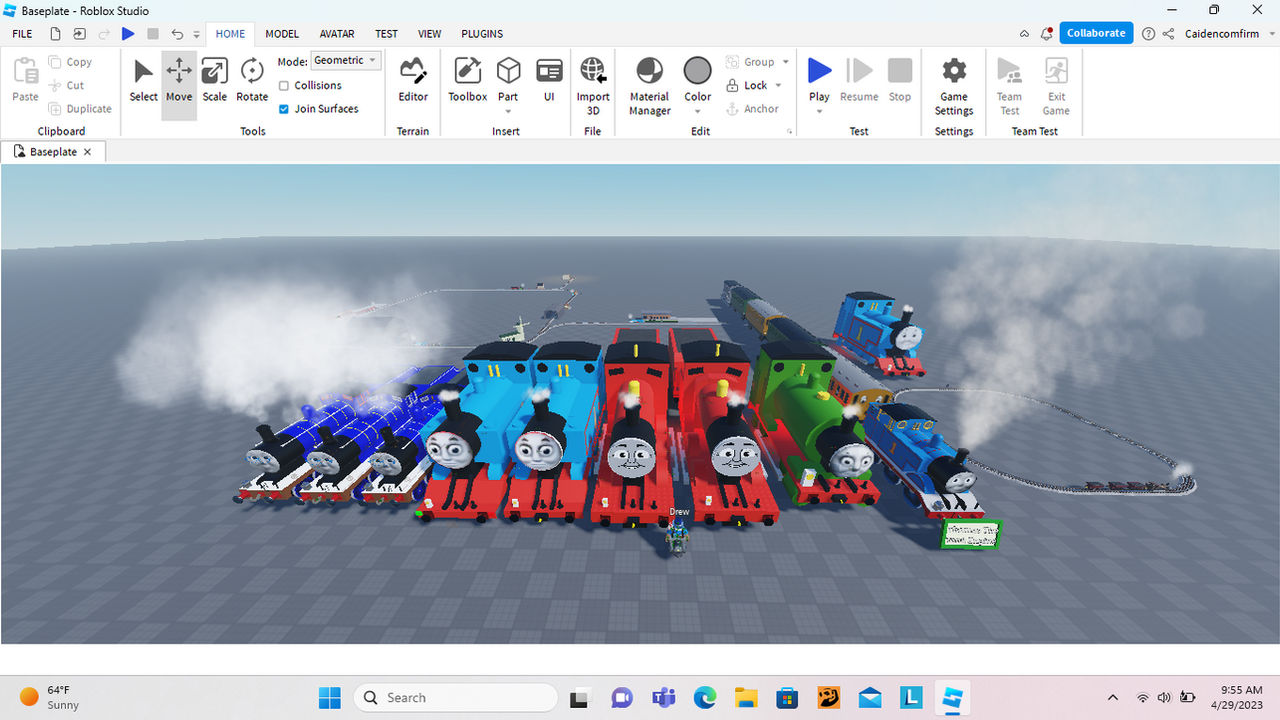Toggle the Lock tool
Screen dimensions: 1280x720
[747, 86]
